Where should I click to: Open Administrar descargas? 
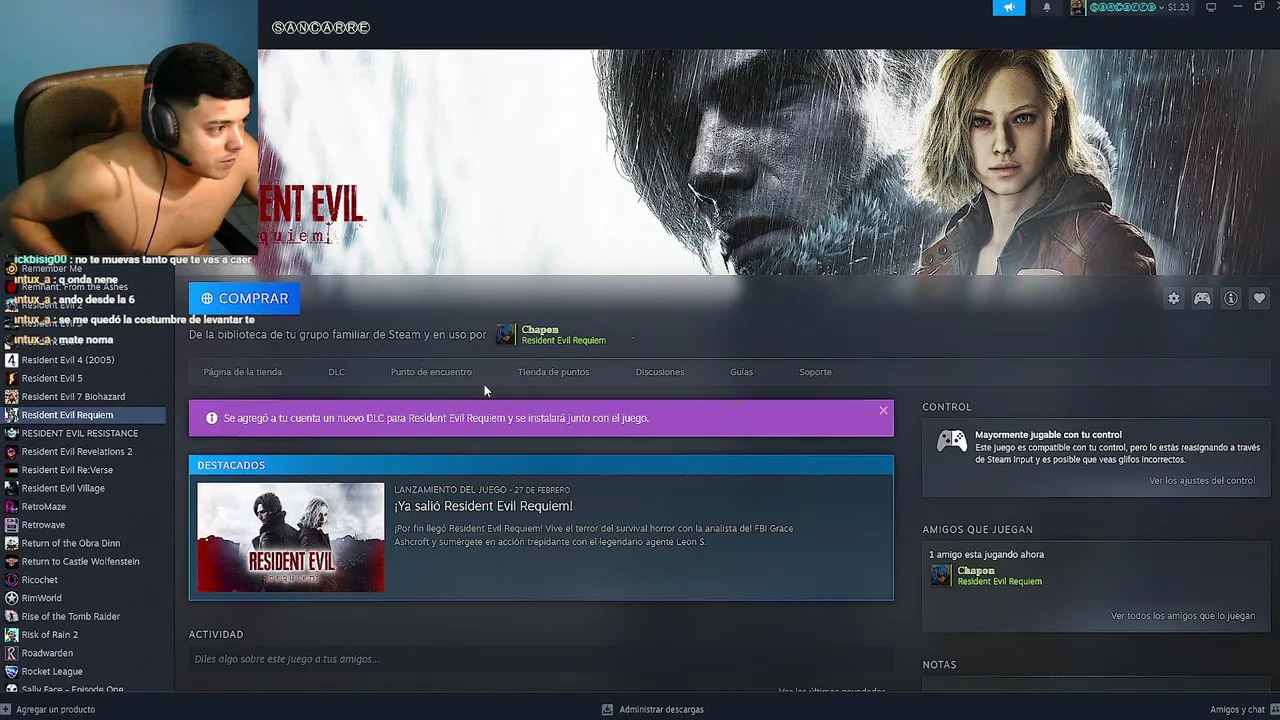652,709
